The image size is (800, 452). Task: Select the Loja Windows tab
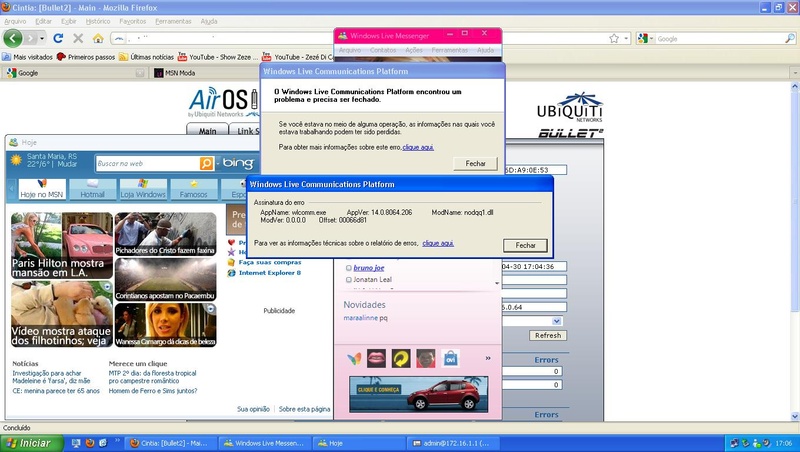tap(143, 189)
